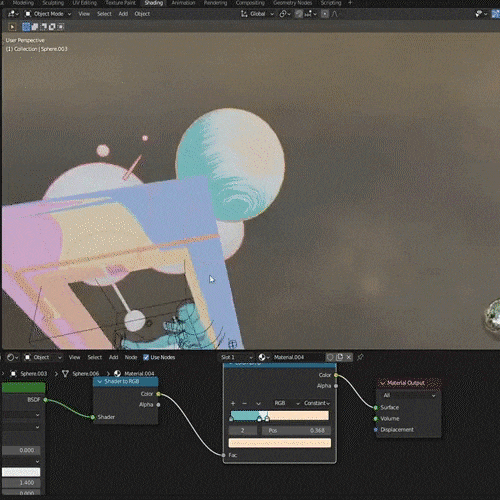Click the Shader to RGB Color output socket
This screenshot has height=500, width=500.
(158, 394)
